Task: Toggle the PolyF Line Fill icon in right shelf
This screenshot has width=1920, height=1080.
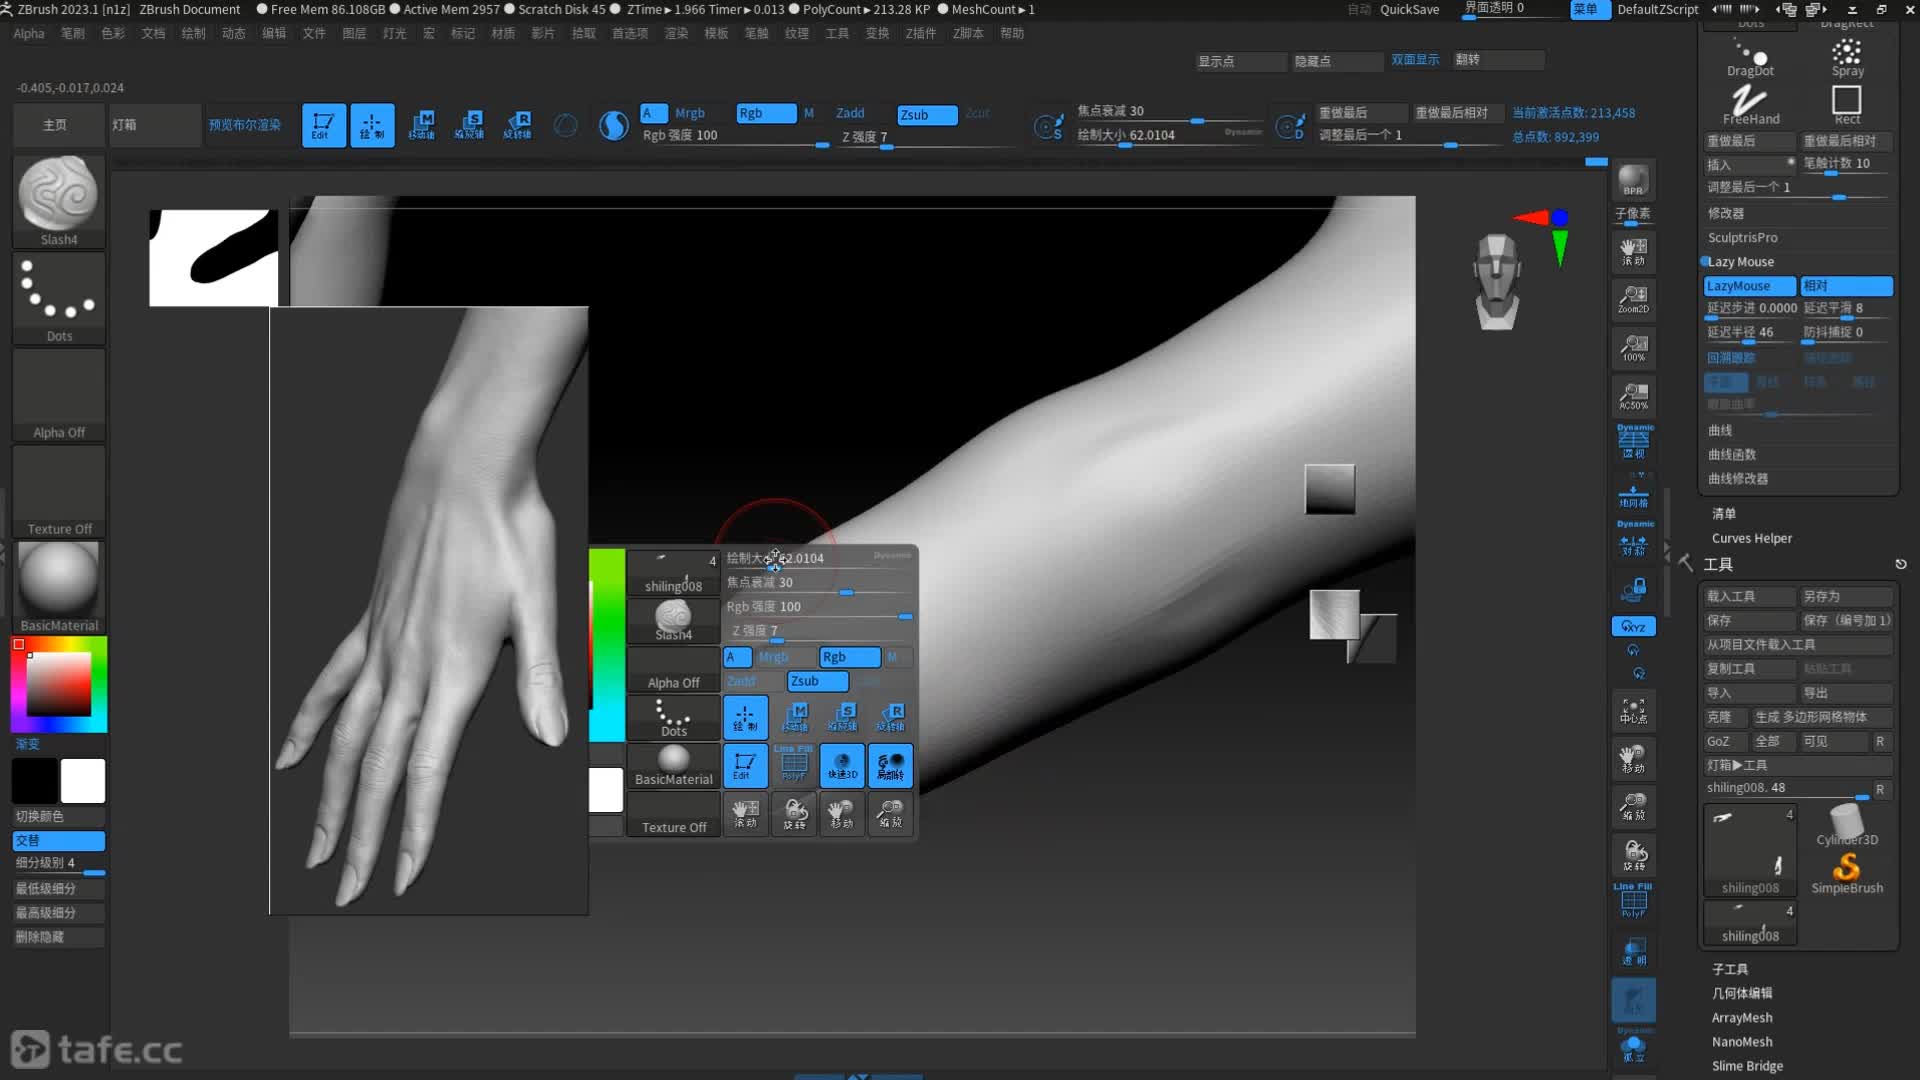Action: (x=1633, y=901)
